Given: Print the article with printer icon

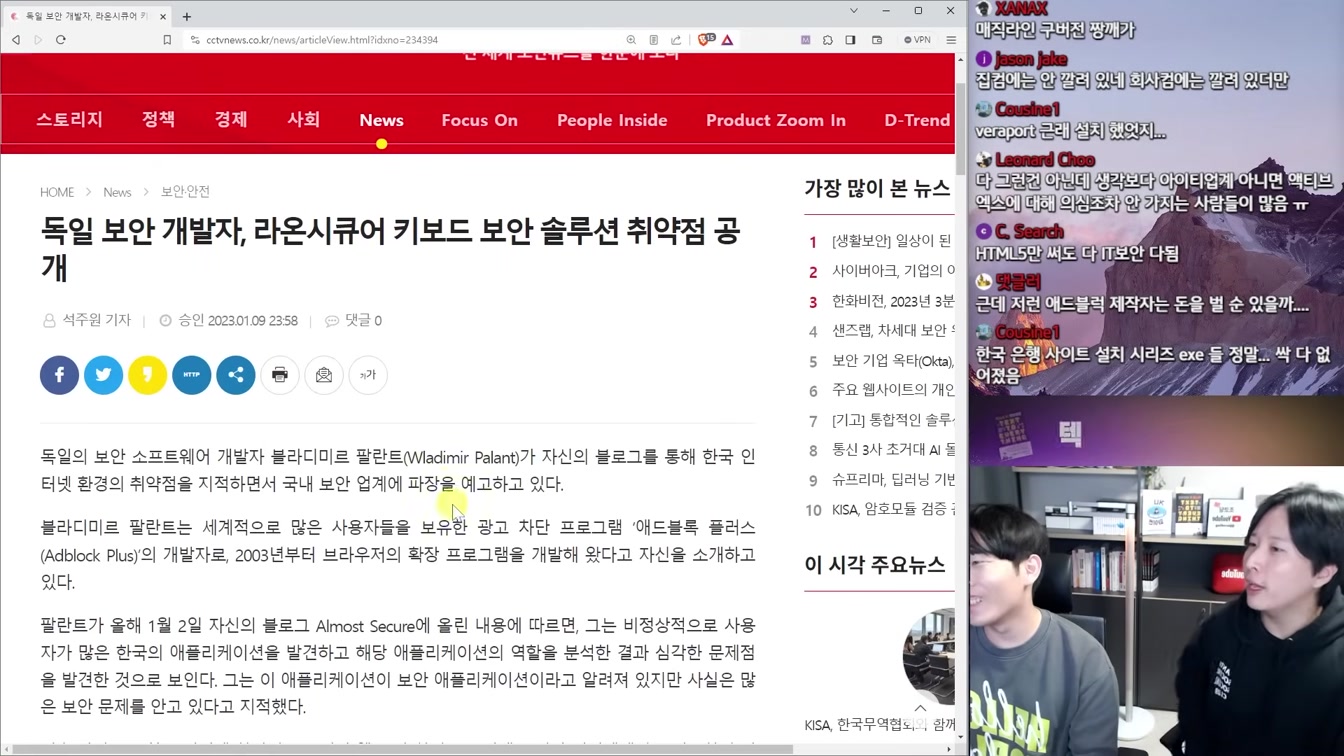Looking at the screenshot, I should click(x=279, y=375).
